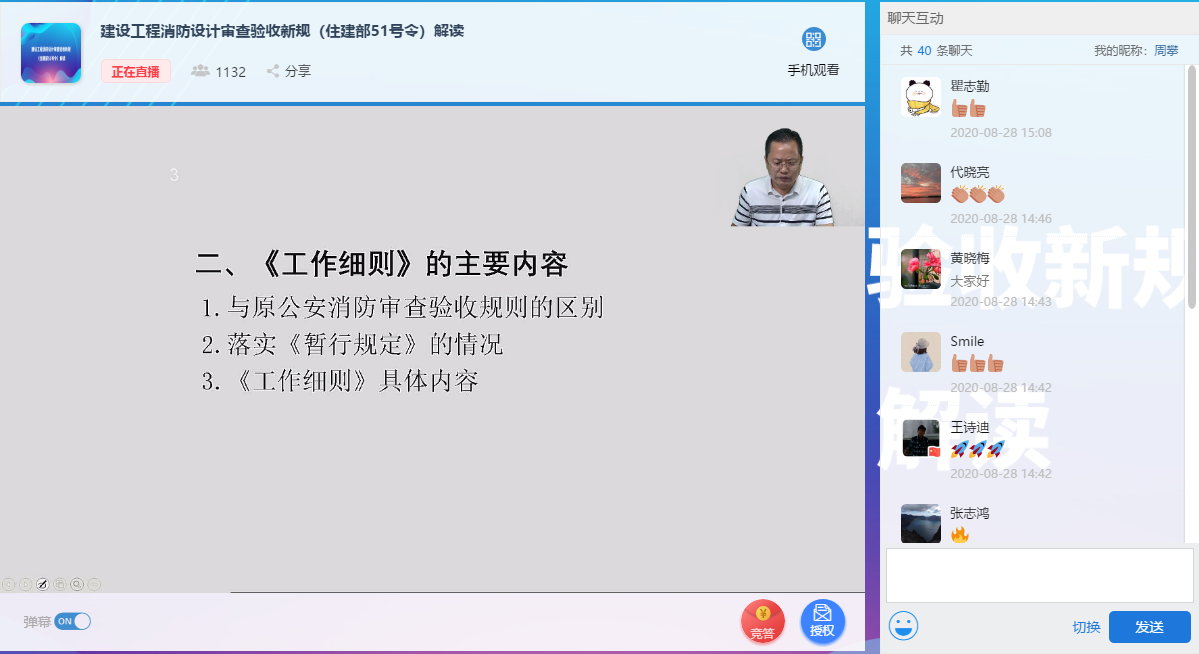This screenshot has width=1199, height=654.
Task: Click the course cover thumbnail
Action: click(x=51, y=52)
